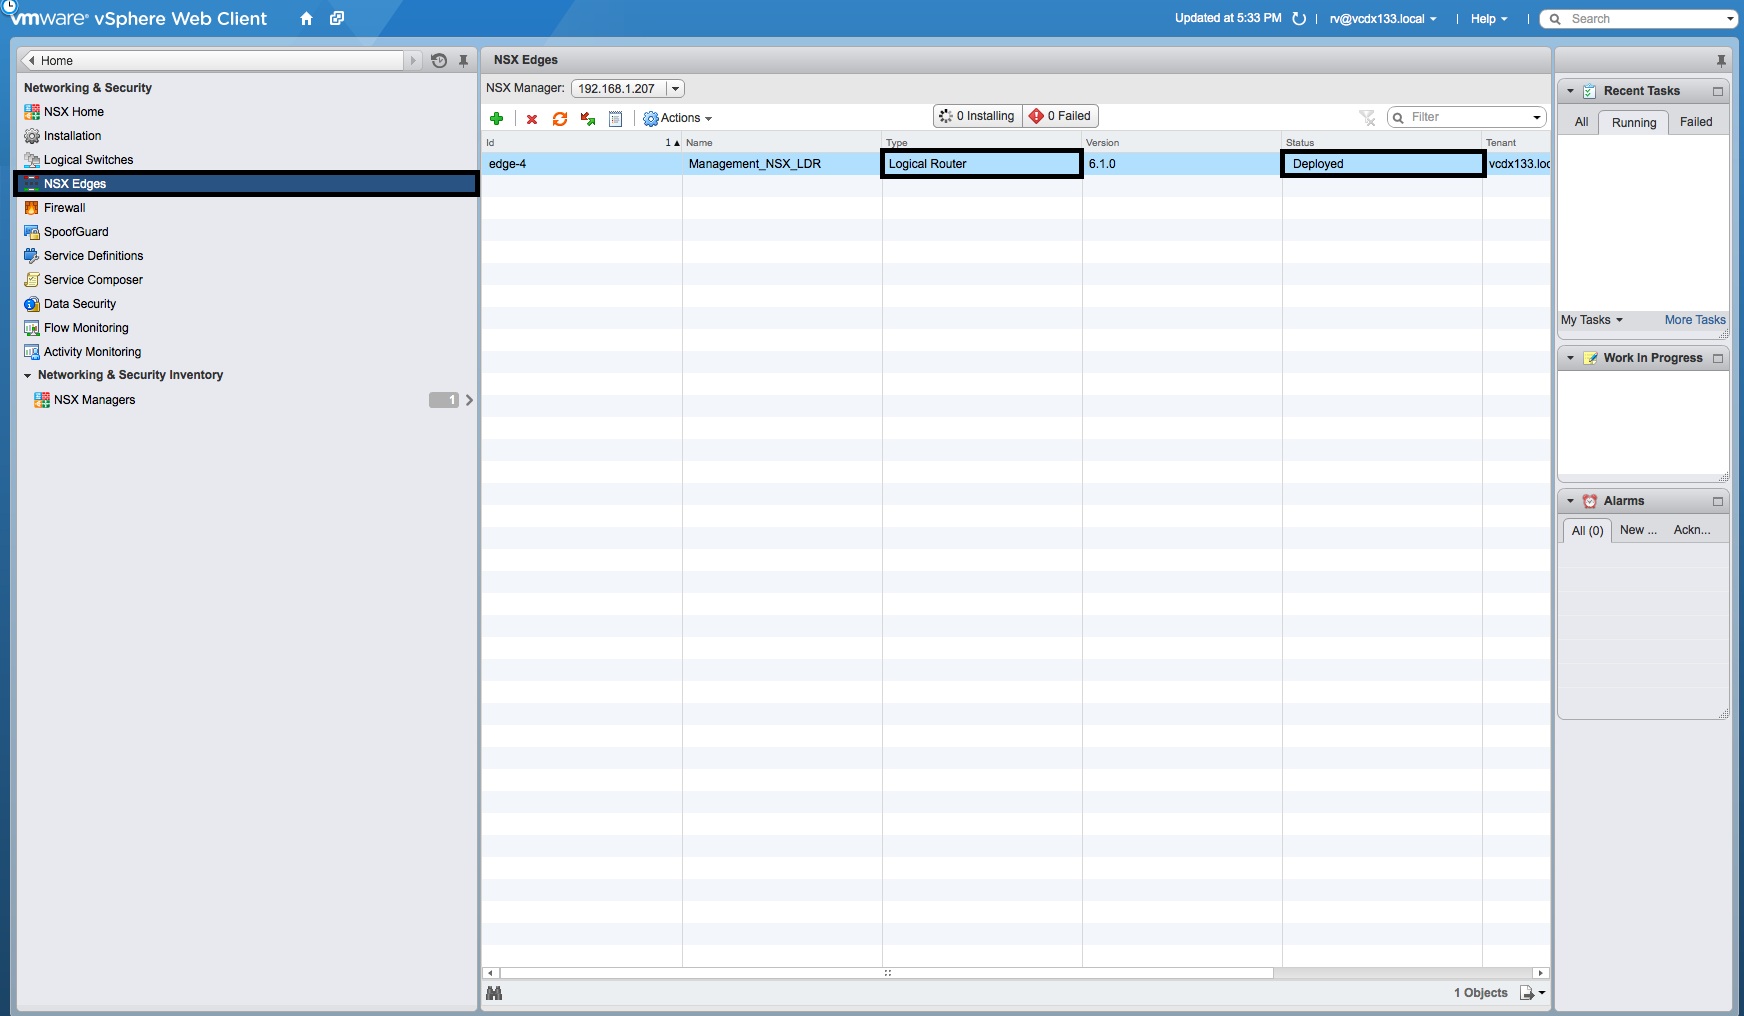The image size is (1744, 1016).
Task: Pin the navigator panel
Action: [x=464, y=61]
